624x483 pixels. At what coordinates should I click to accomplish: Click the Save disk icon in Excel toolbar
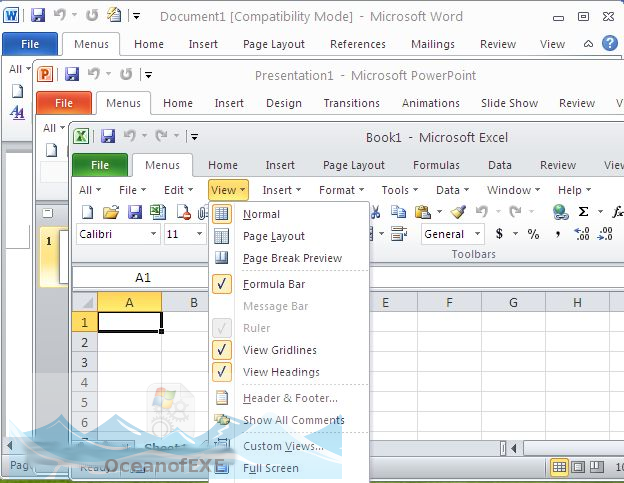pos(135,212)
